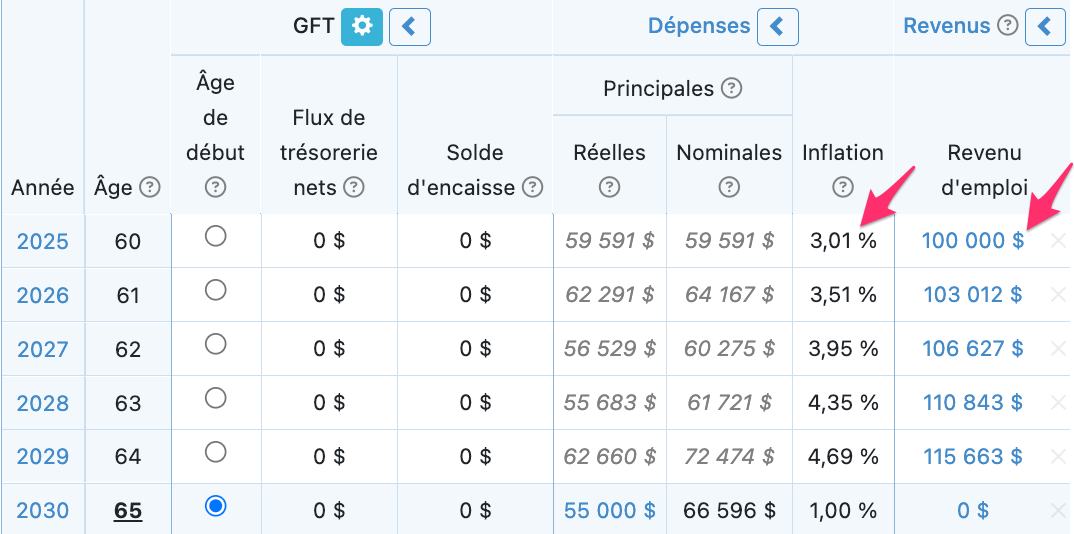This screenshot has width=1074, height=534.
Task: Open the GFT settings gear icon
Action: [362, 27]
